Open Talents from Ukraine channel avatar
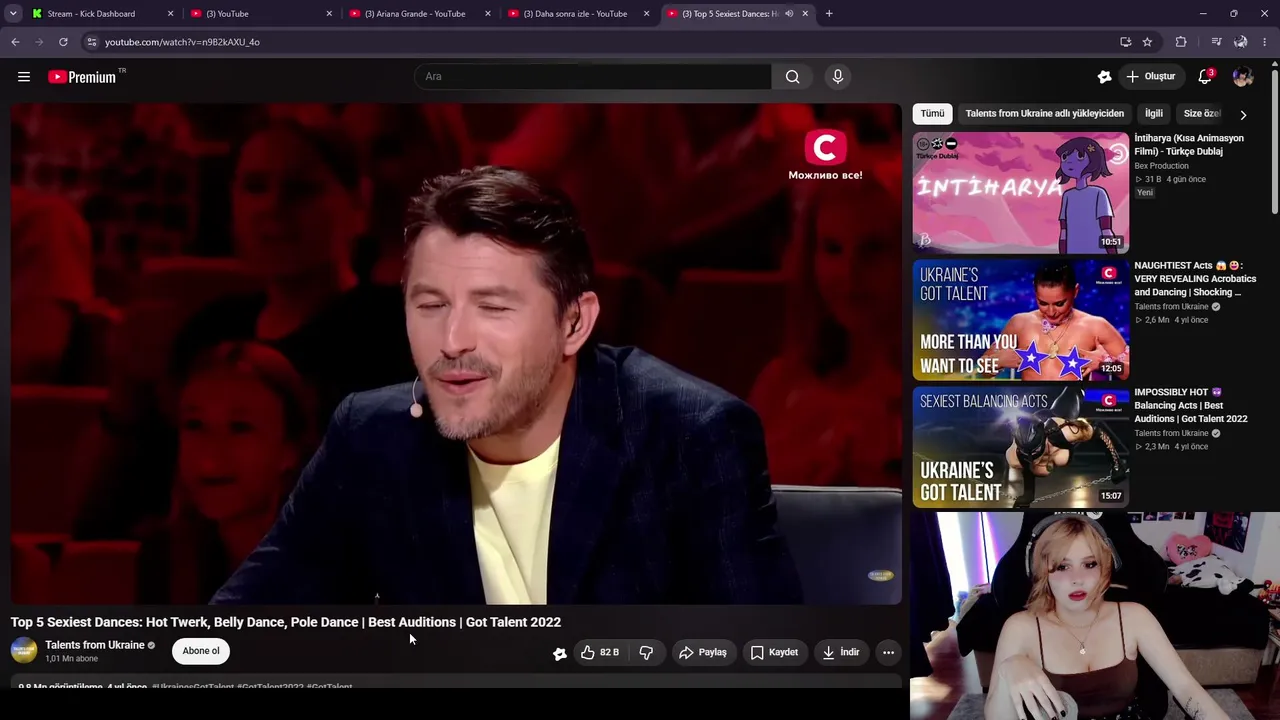Screen dimensions: 1280x720 pyautogui.click(x=24, y=651)
